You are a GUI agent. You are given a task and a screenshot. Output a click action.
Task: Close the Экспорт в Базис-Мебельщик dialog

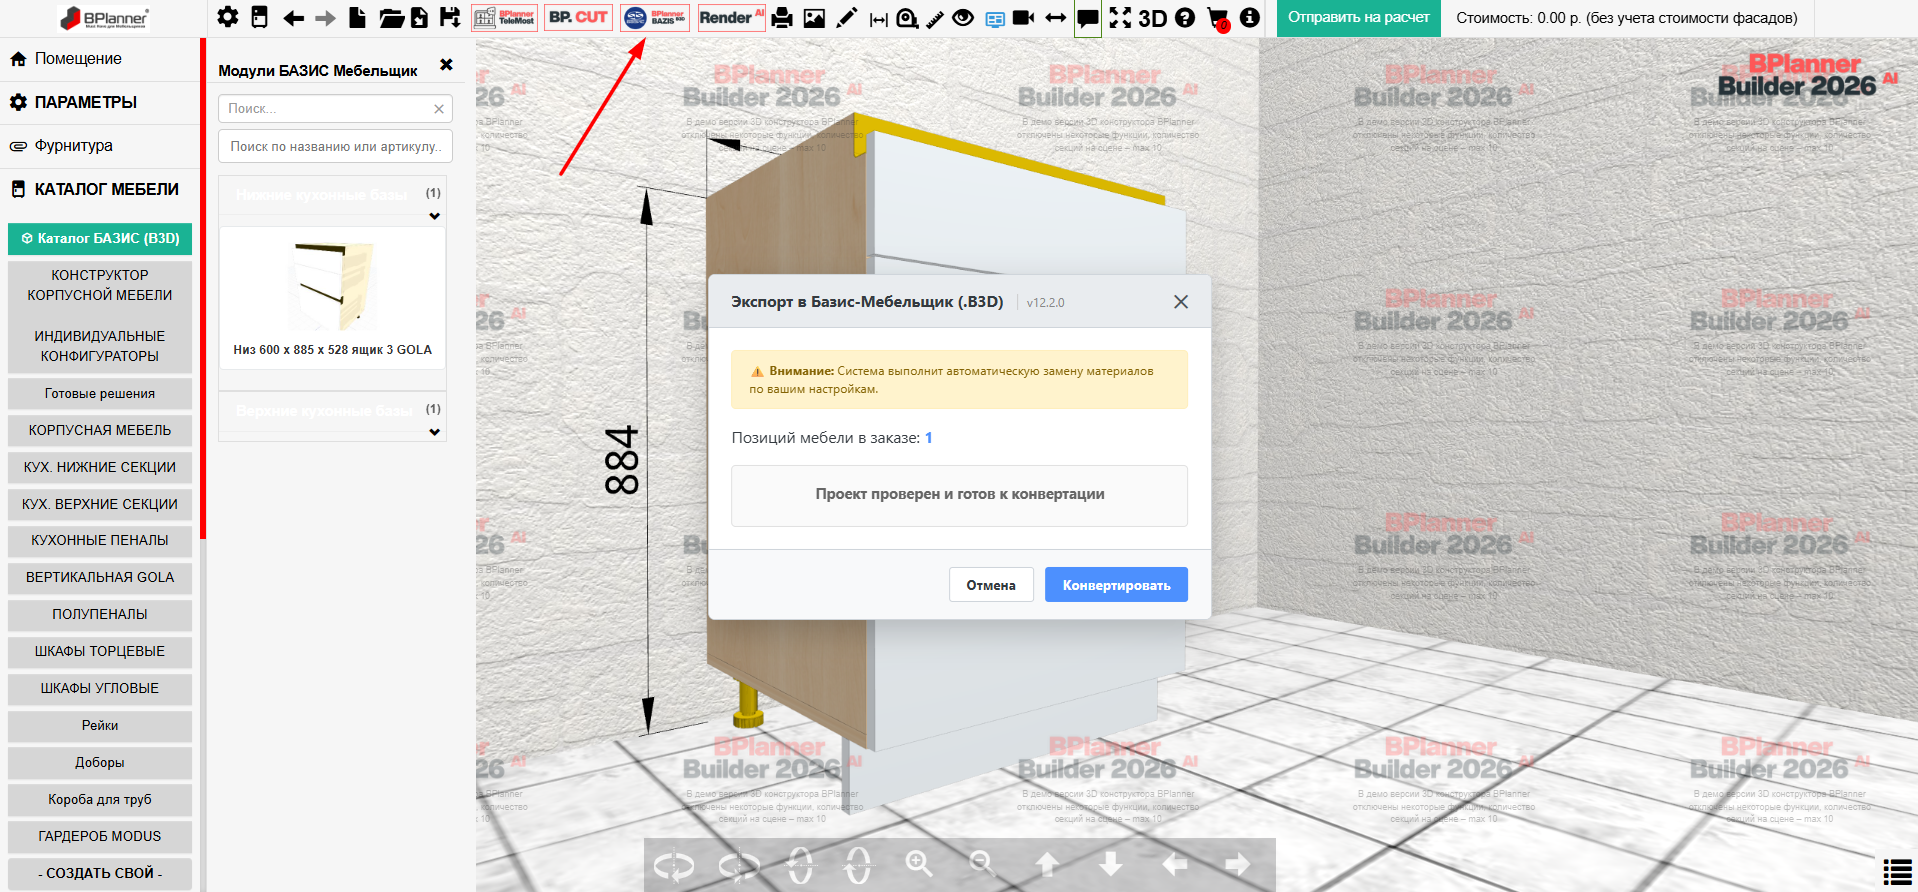(1181, 302)
